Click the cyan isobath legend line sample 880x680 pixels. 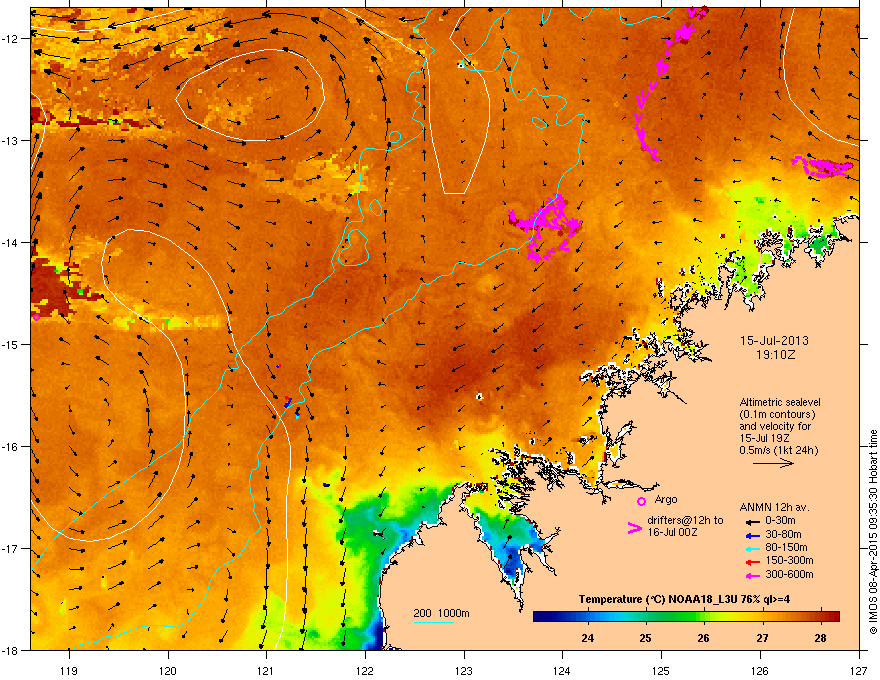433,622
